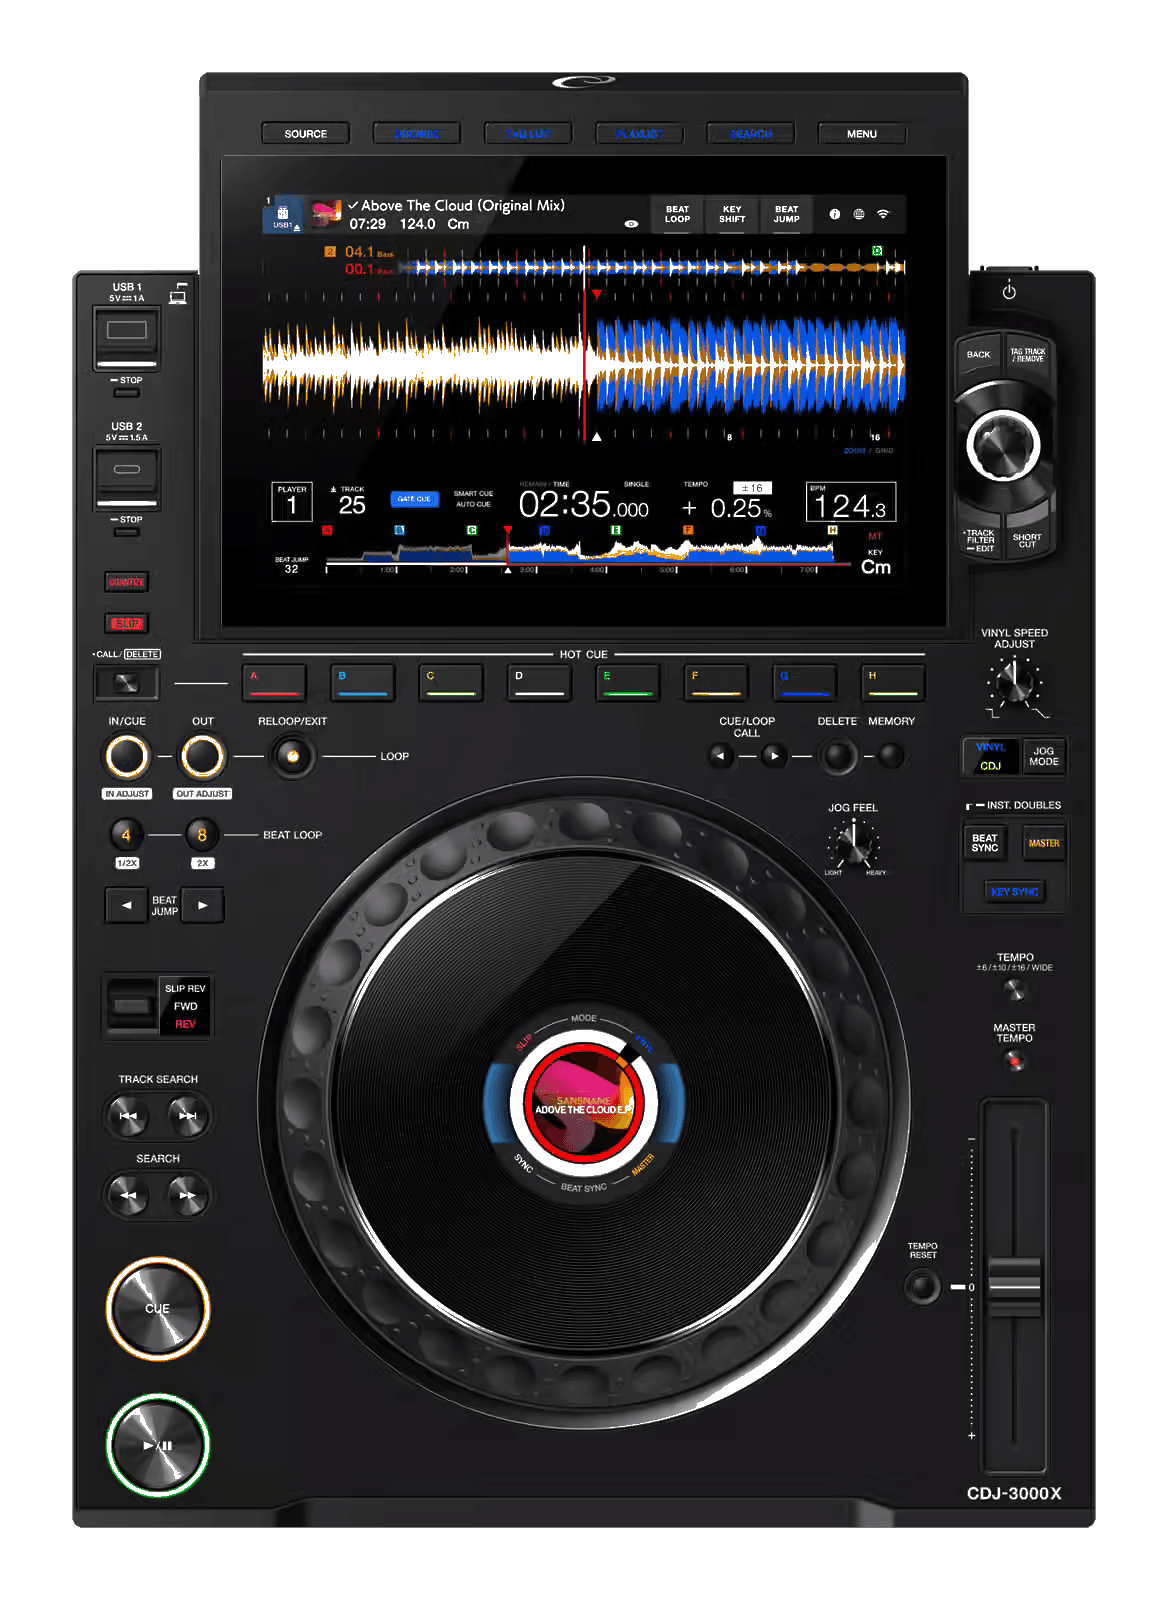
Task: Tap the Wi-Fi status icon on the display
Action: click(883, 214)
